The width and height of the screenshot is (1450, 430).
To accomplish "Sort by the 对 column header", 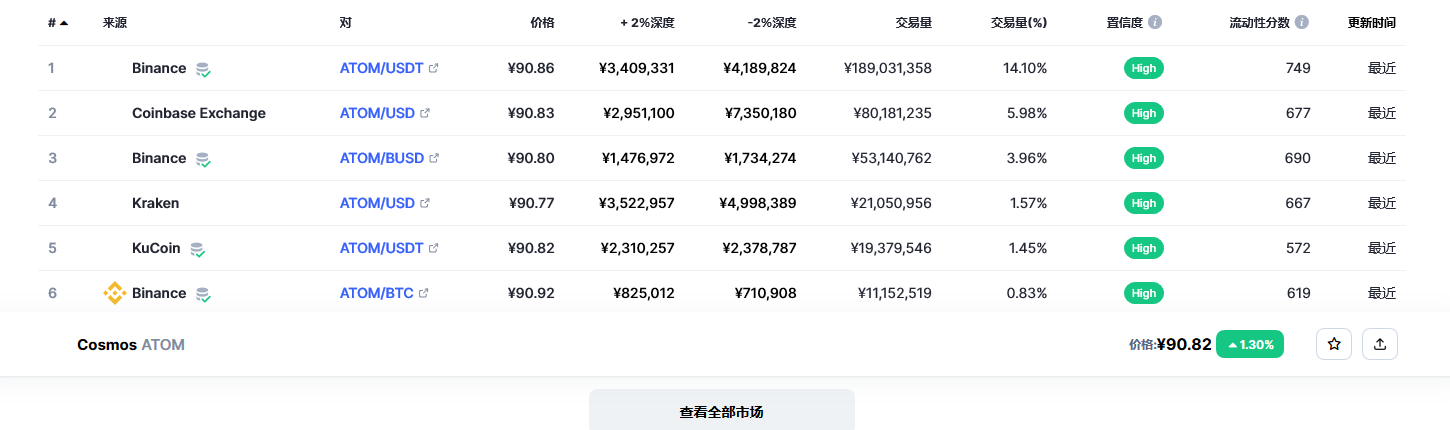I will pyautogui.click(x=346, y=22).
